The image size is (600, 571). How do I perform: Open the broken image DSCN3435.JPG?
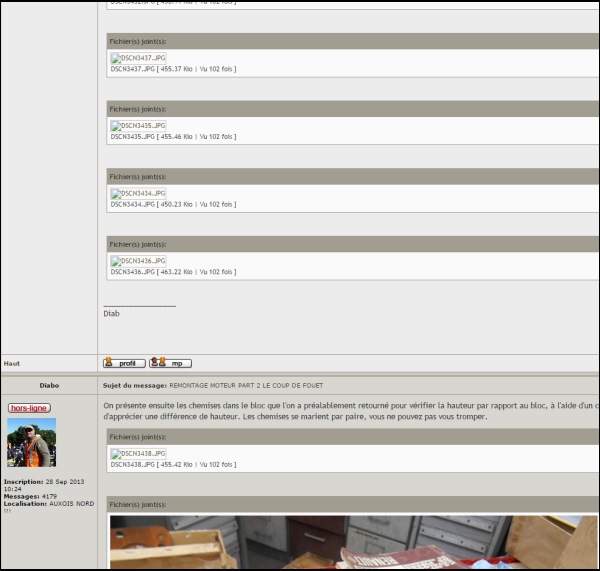pos(138,126)
